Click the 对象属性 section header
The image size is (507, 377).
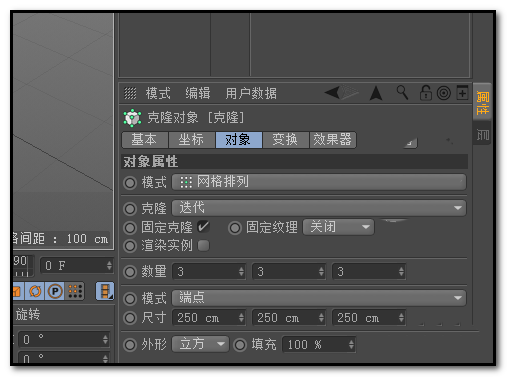(295, 162)
